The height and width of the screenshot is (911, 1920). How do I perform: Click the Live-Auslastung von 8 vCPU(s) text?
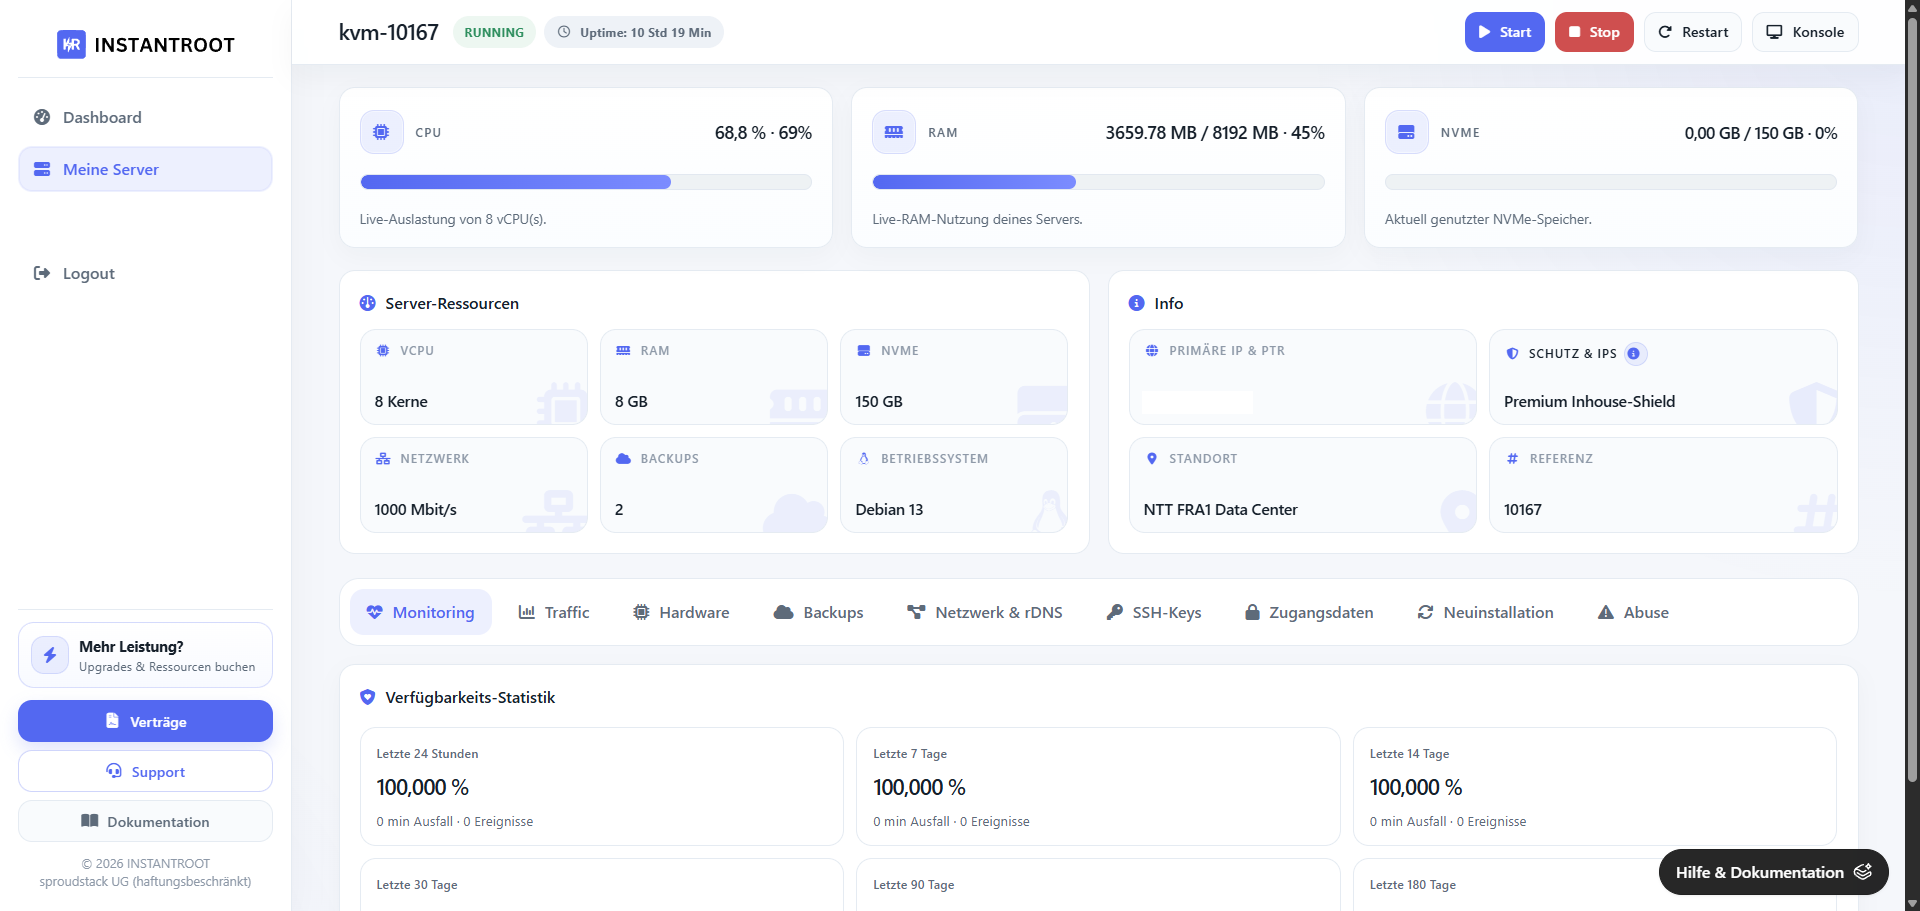(x=453, y=219)
